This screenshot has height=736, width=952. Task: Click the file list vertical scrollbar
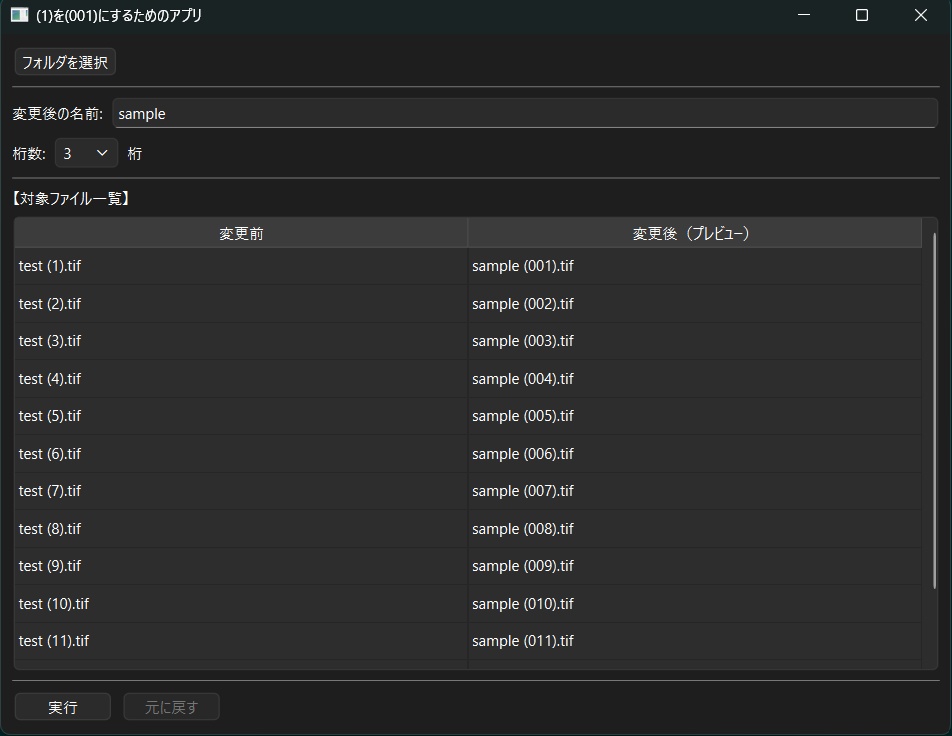click(x=934, y=411)
